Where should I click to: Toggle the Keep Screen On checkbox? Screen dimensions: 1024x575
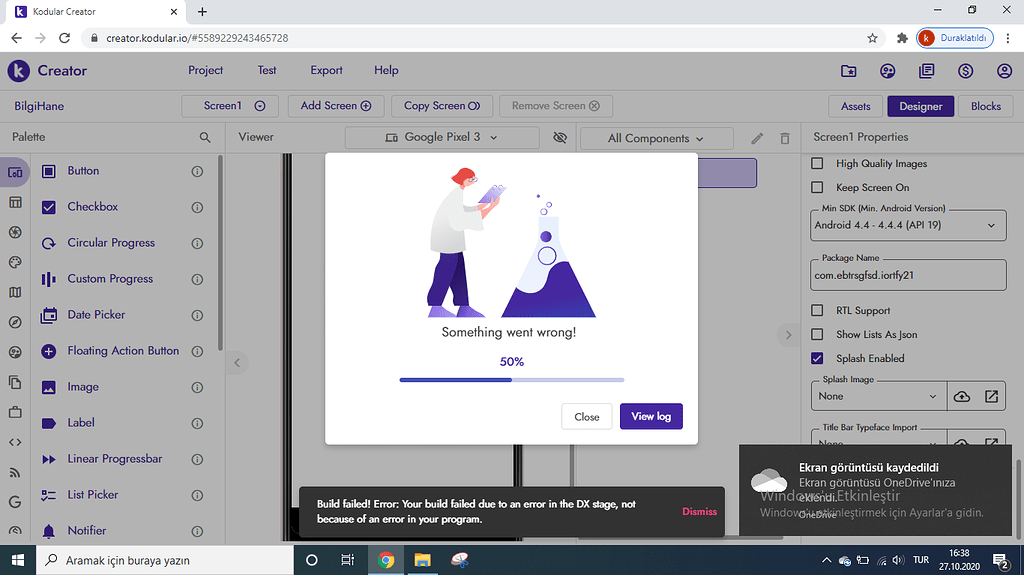[x=817, y=187]
